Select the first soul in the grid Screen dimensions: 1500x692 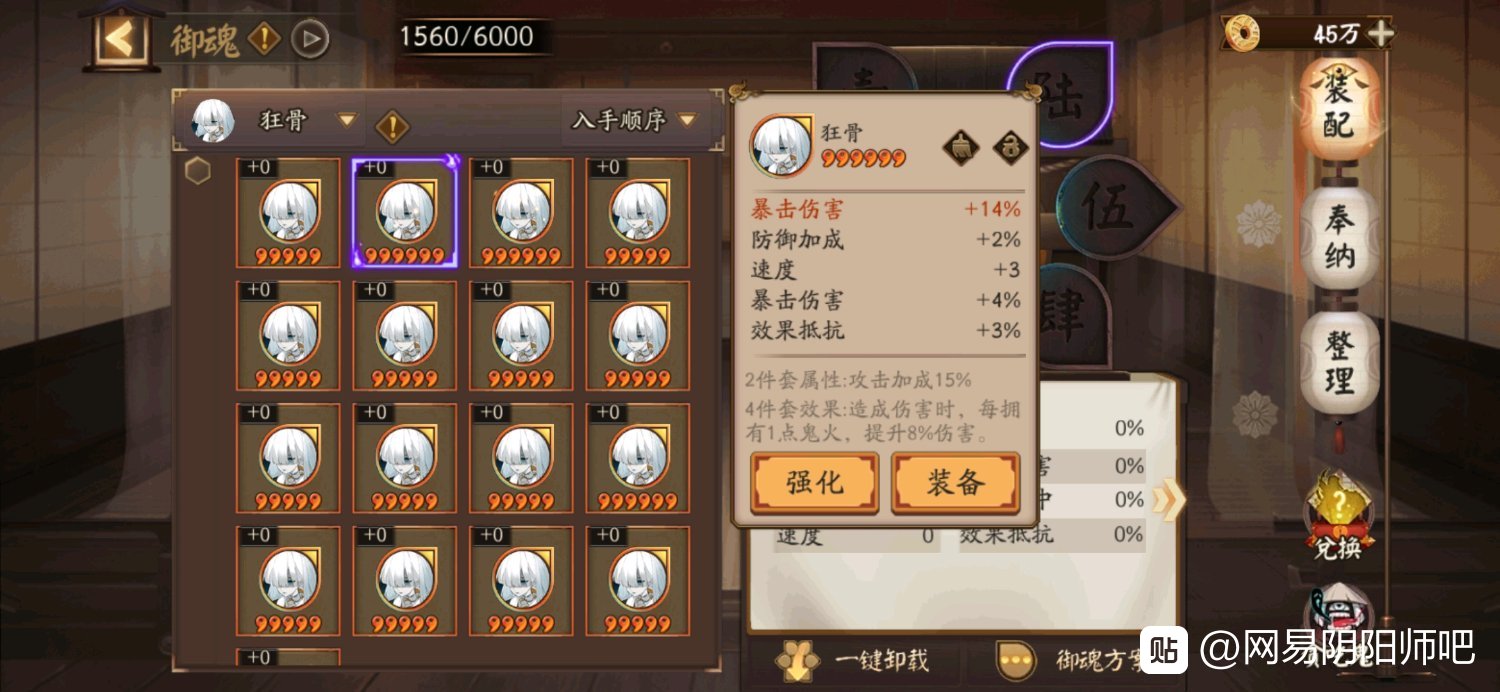(x=288, y=213)
